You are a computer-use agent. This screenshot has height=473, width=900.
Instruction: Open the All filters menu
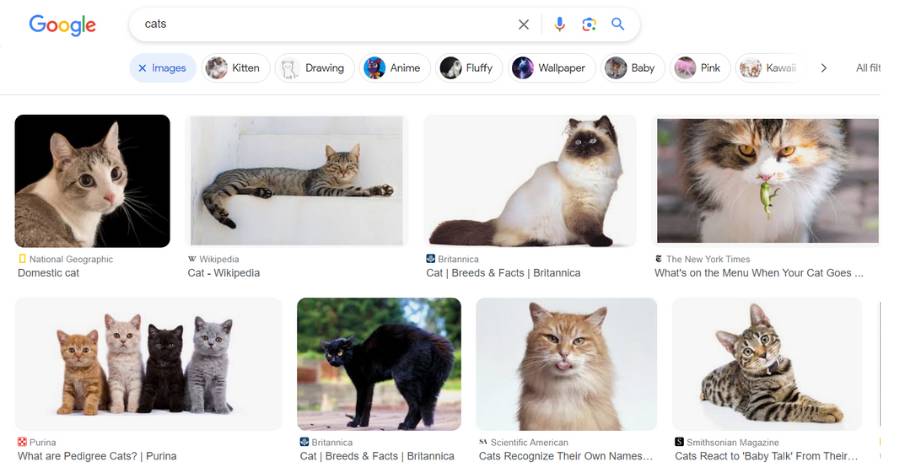coord(868,68)
